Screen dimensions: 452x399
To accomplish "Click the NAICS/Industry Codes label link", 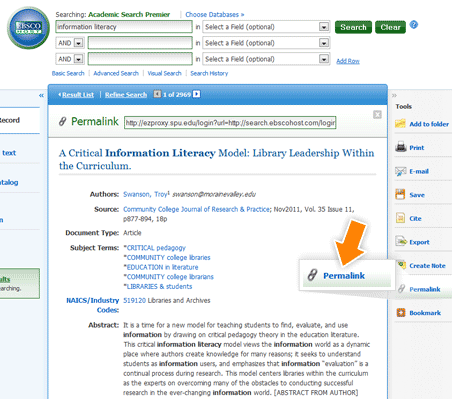I will (x=93, y=305).
